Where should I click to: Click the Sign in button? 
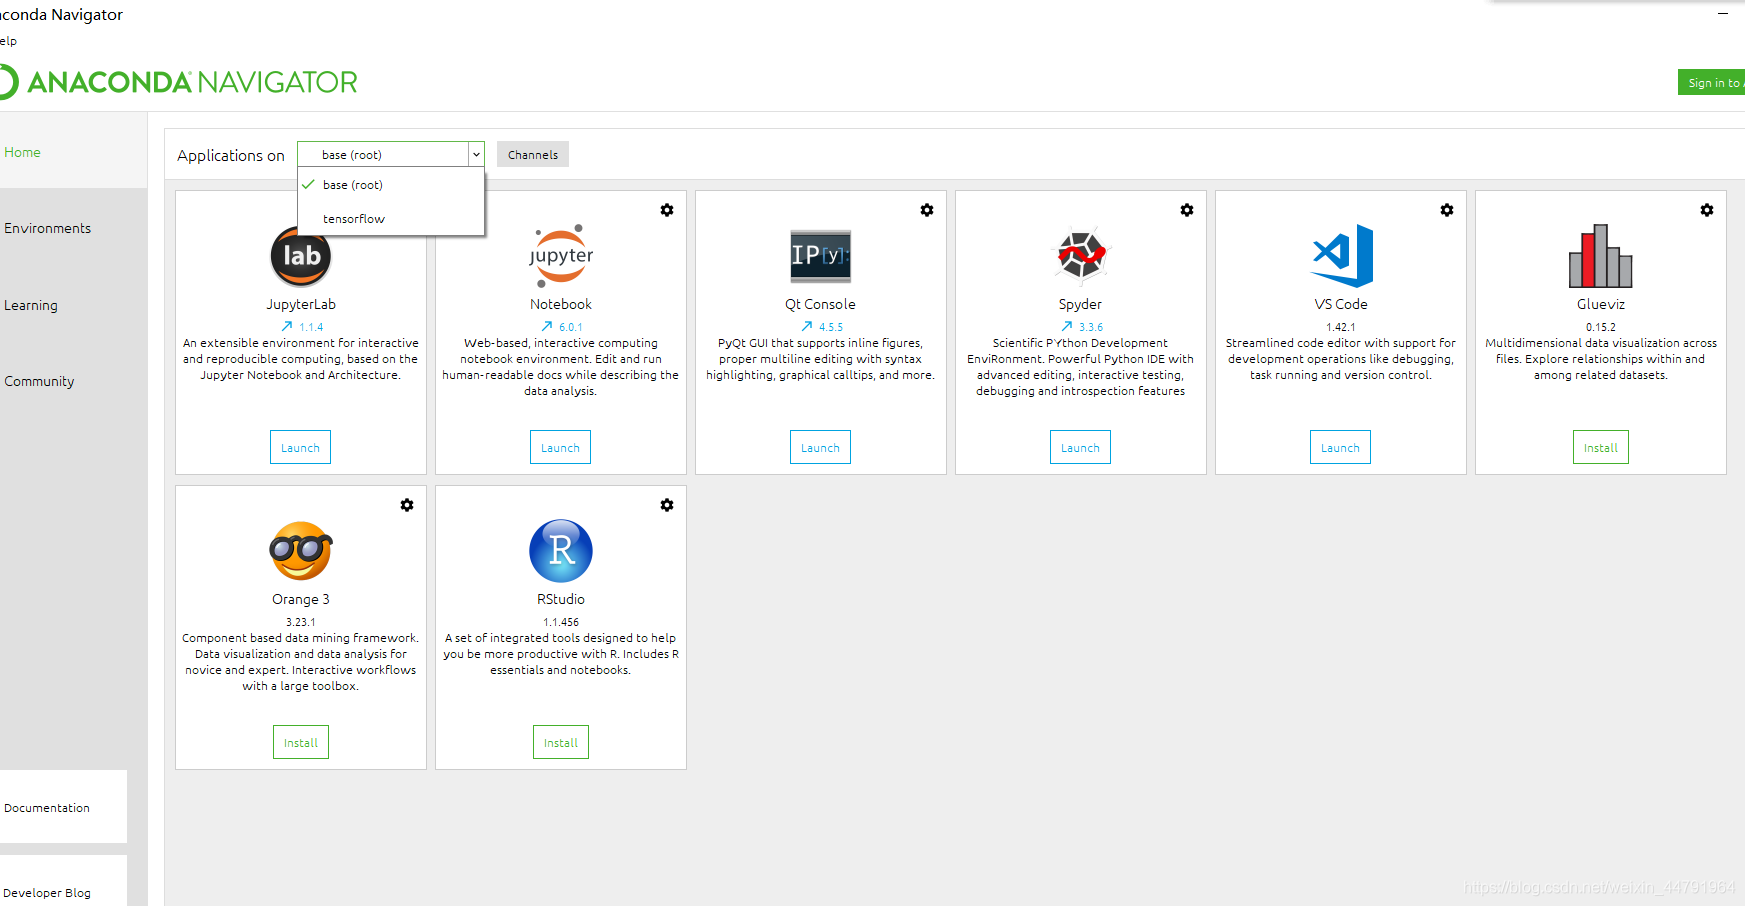coord(1712,82)
